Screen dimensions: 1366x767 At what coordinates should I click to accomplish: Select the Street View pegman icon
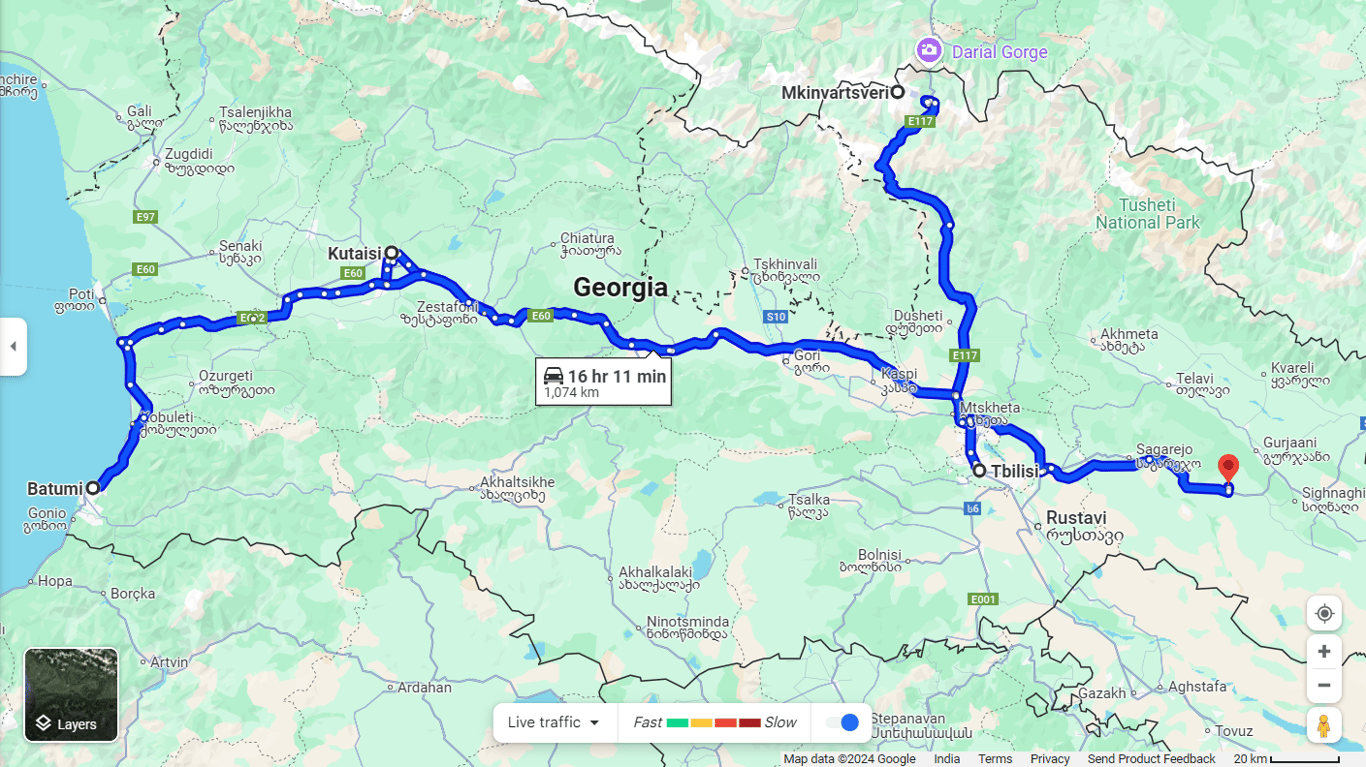point(1324,726)
